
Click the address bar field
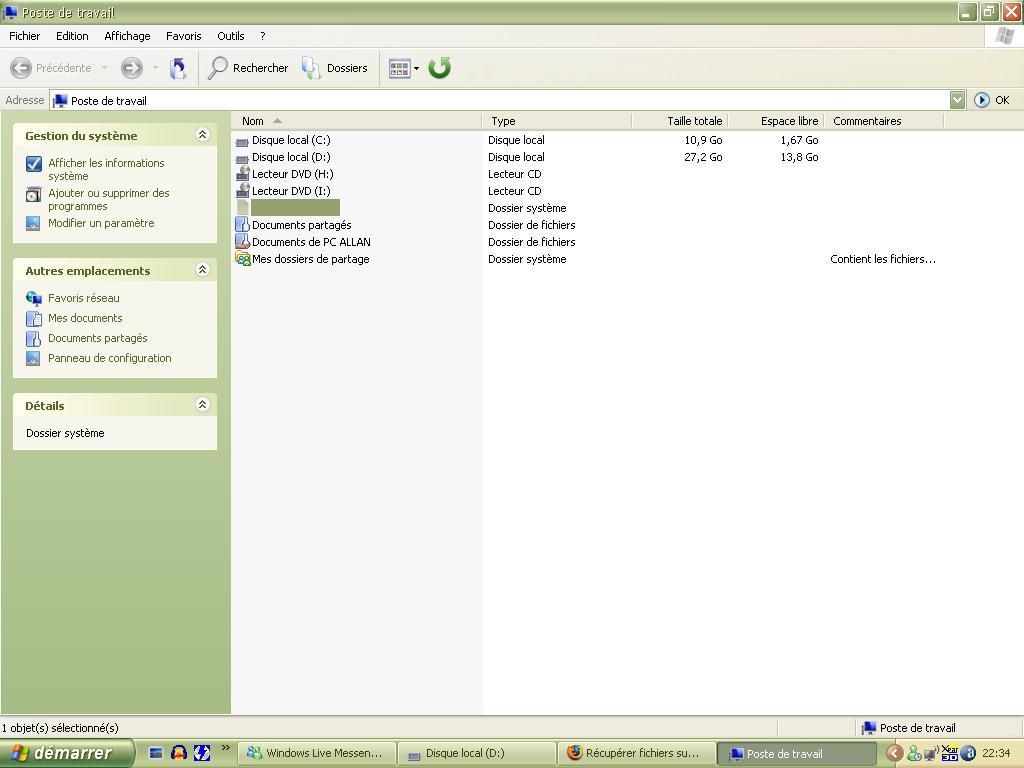500,101
